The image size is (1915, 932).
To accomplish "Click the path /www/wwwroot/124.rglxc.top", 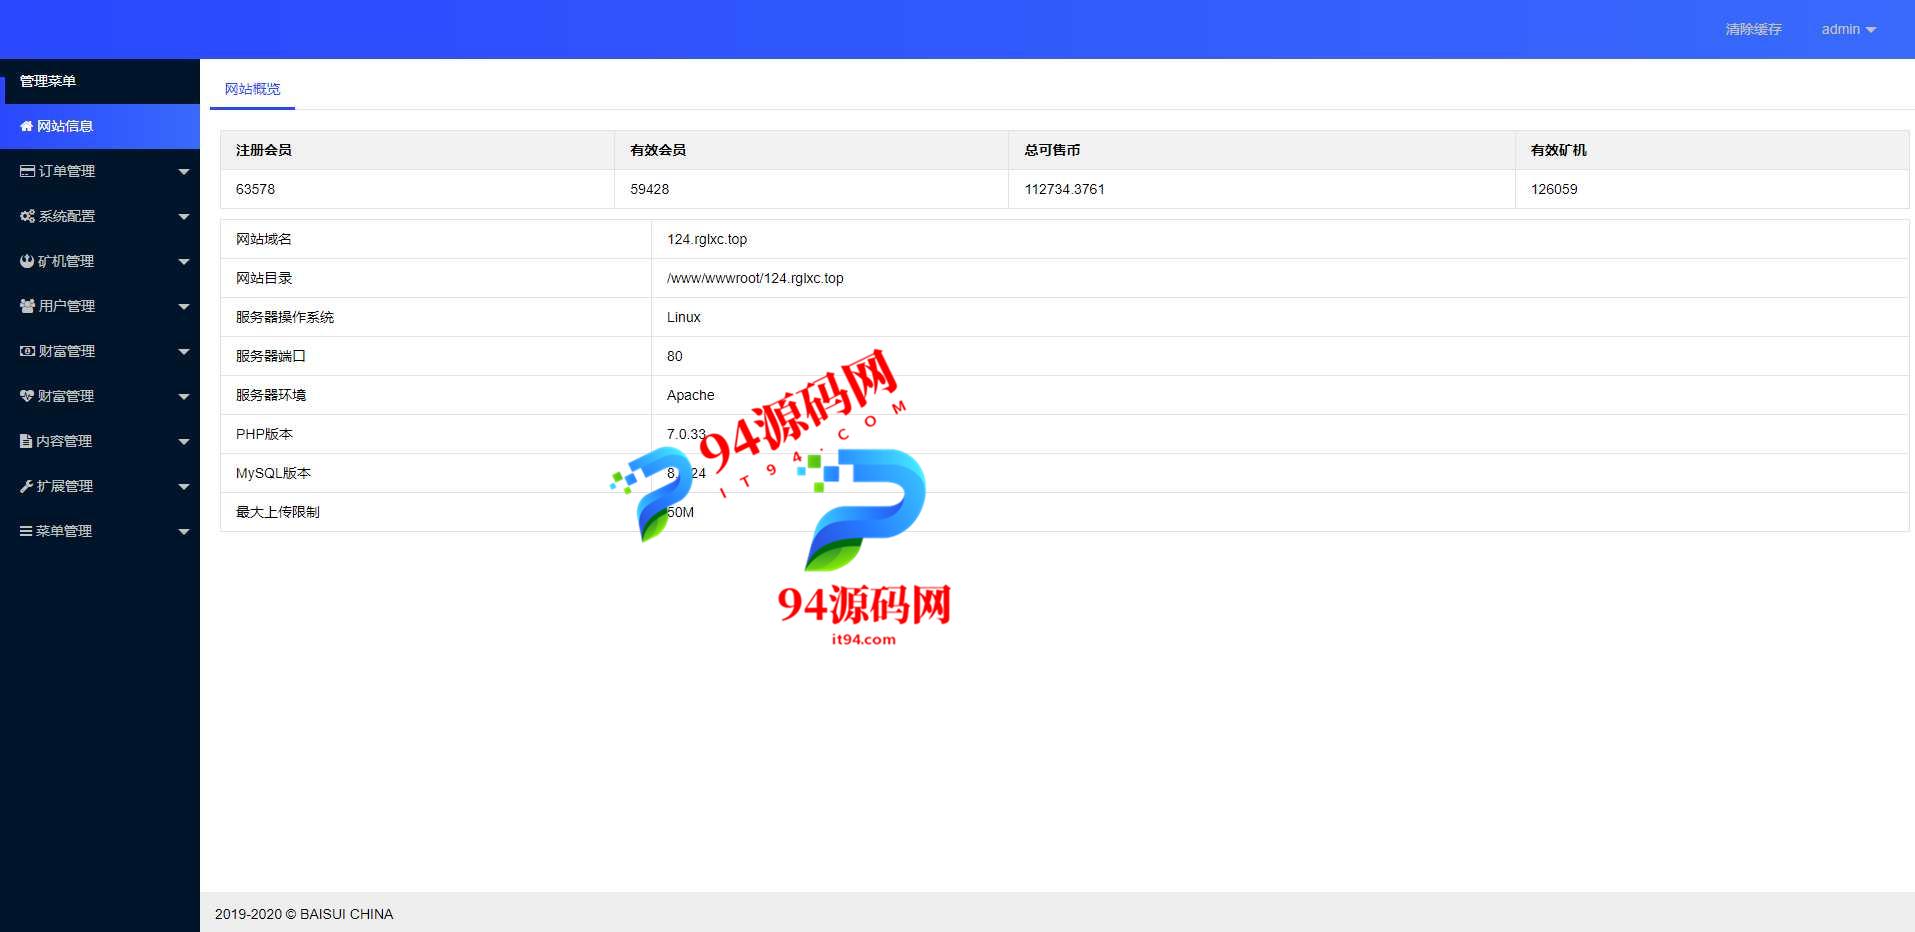I will (755, 278).
